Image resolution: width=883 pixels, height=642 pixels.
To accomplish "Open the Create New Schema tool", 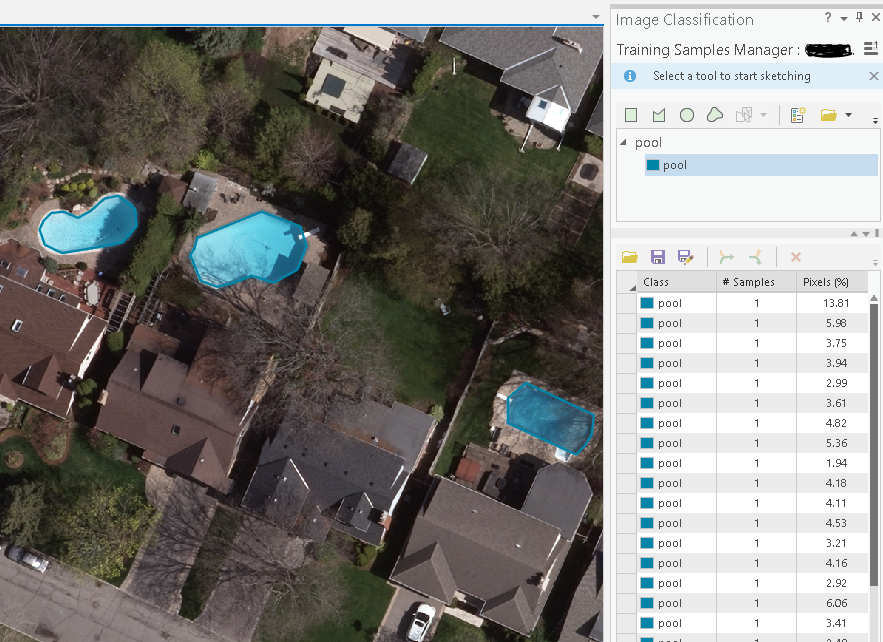I will [797, 114].
